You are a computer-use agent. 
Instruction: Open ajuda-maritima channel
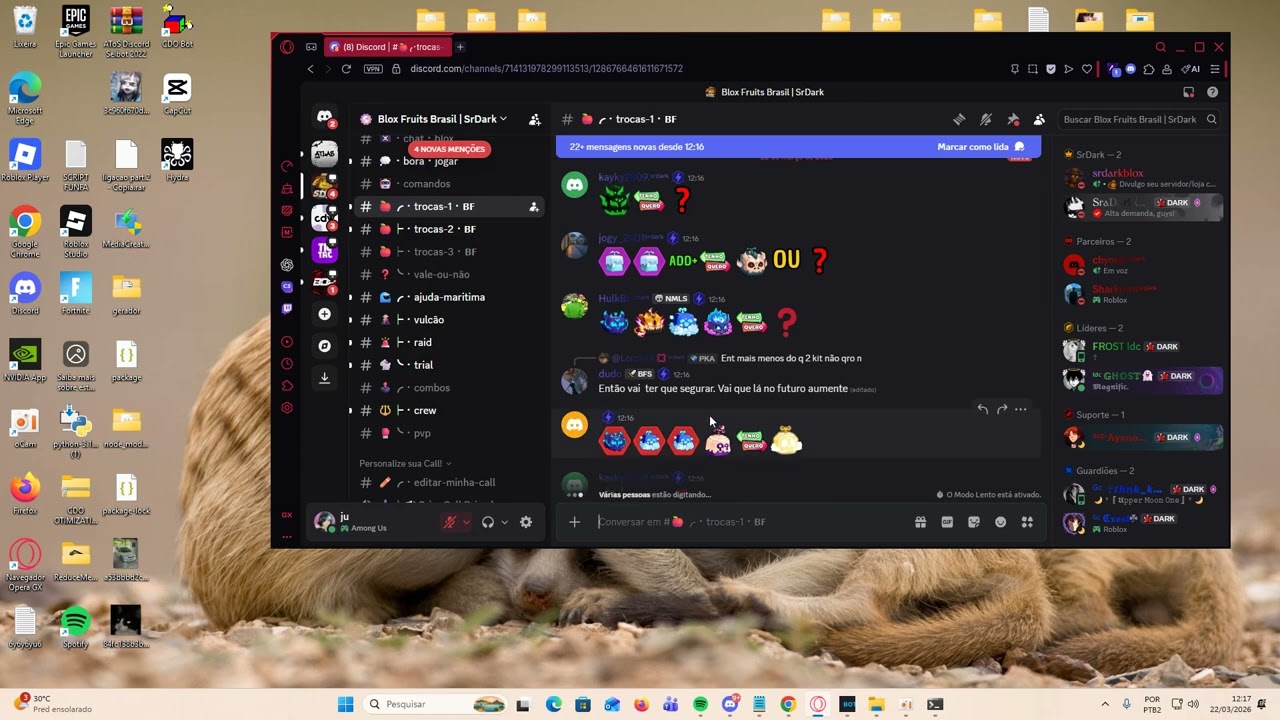coord(447,297)
